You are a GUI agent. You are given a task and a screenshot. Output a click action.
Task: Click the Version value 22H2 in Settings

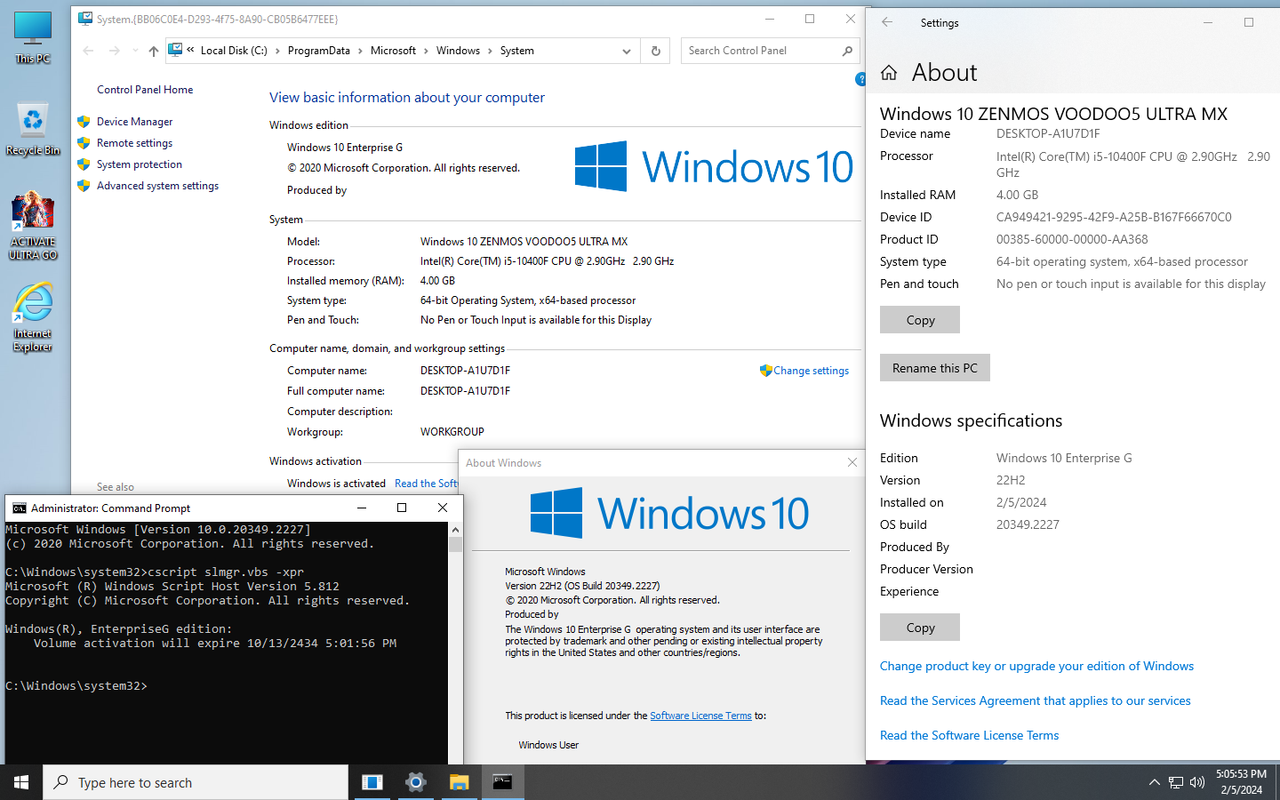click(1012, 480)
